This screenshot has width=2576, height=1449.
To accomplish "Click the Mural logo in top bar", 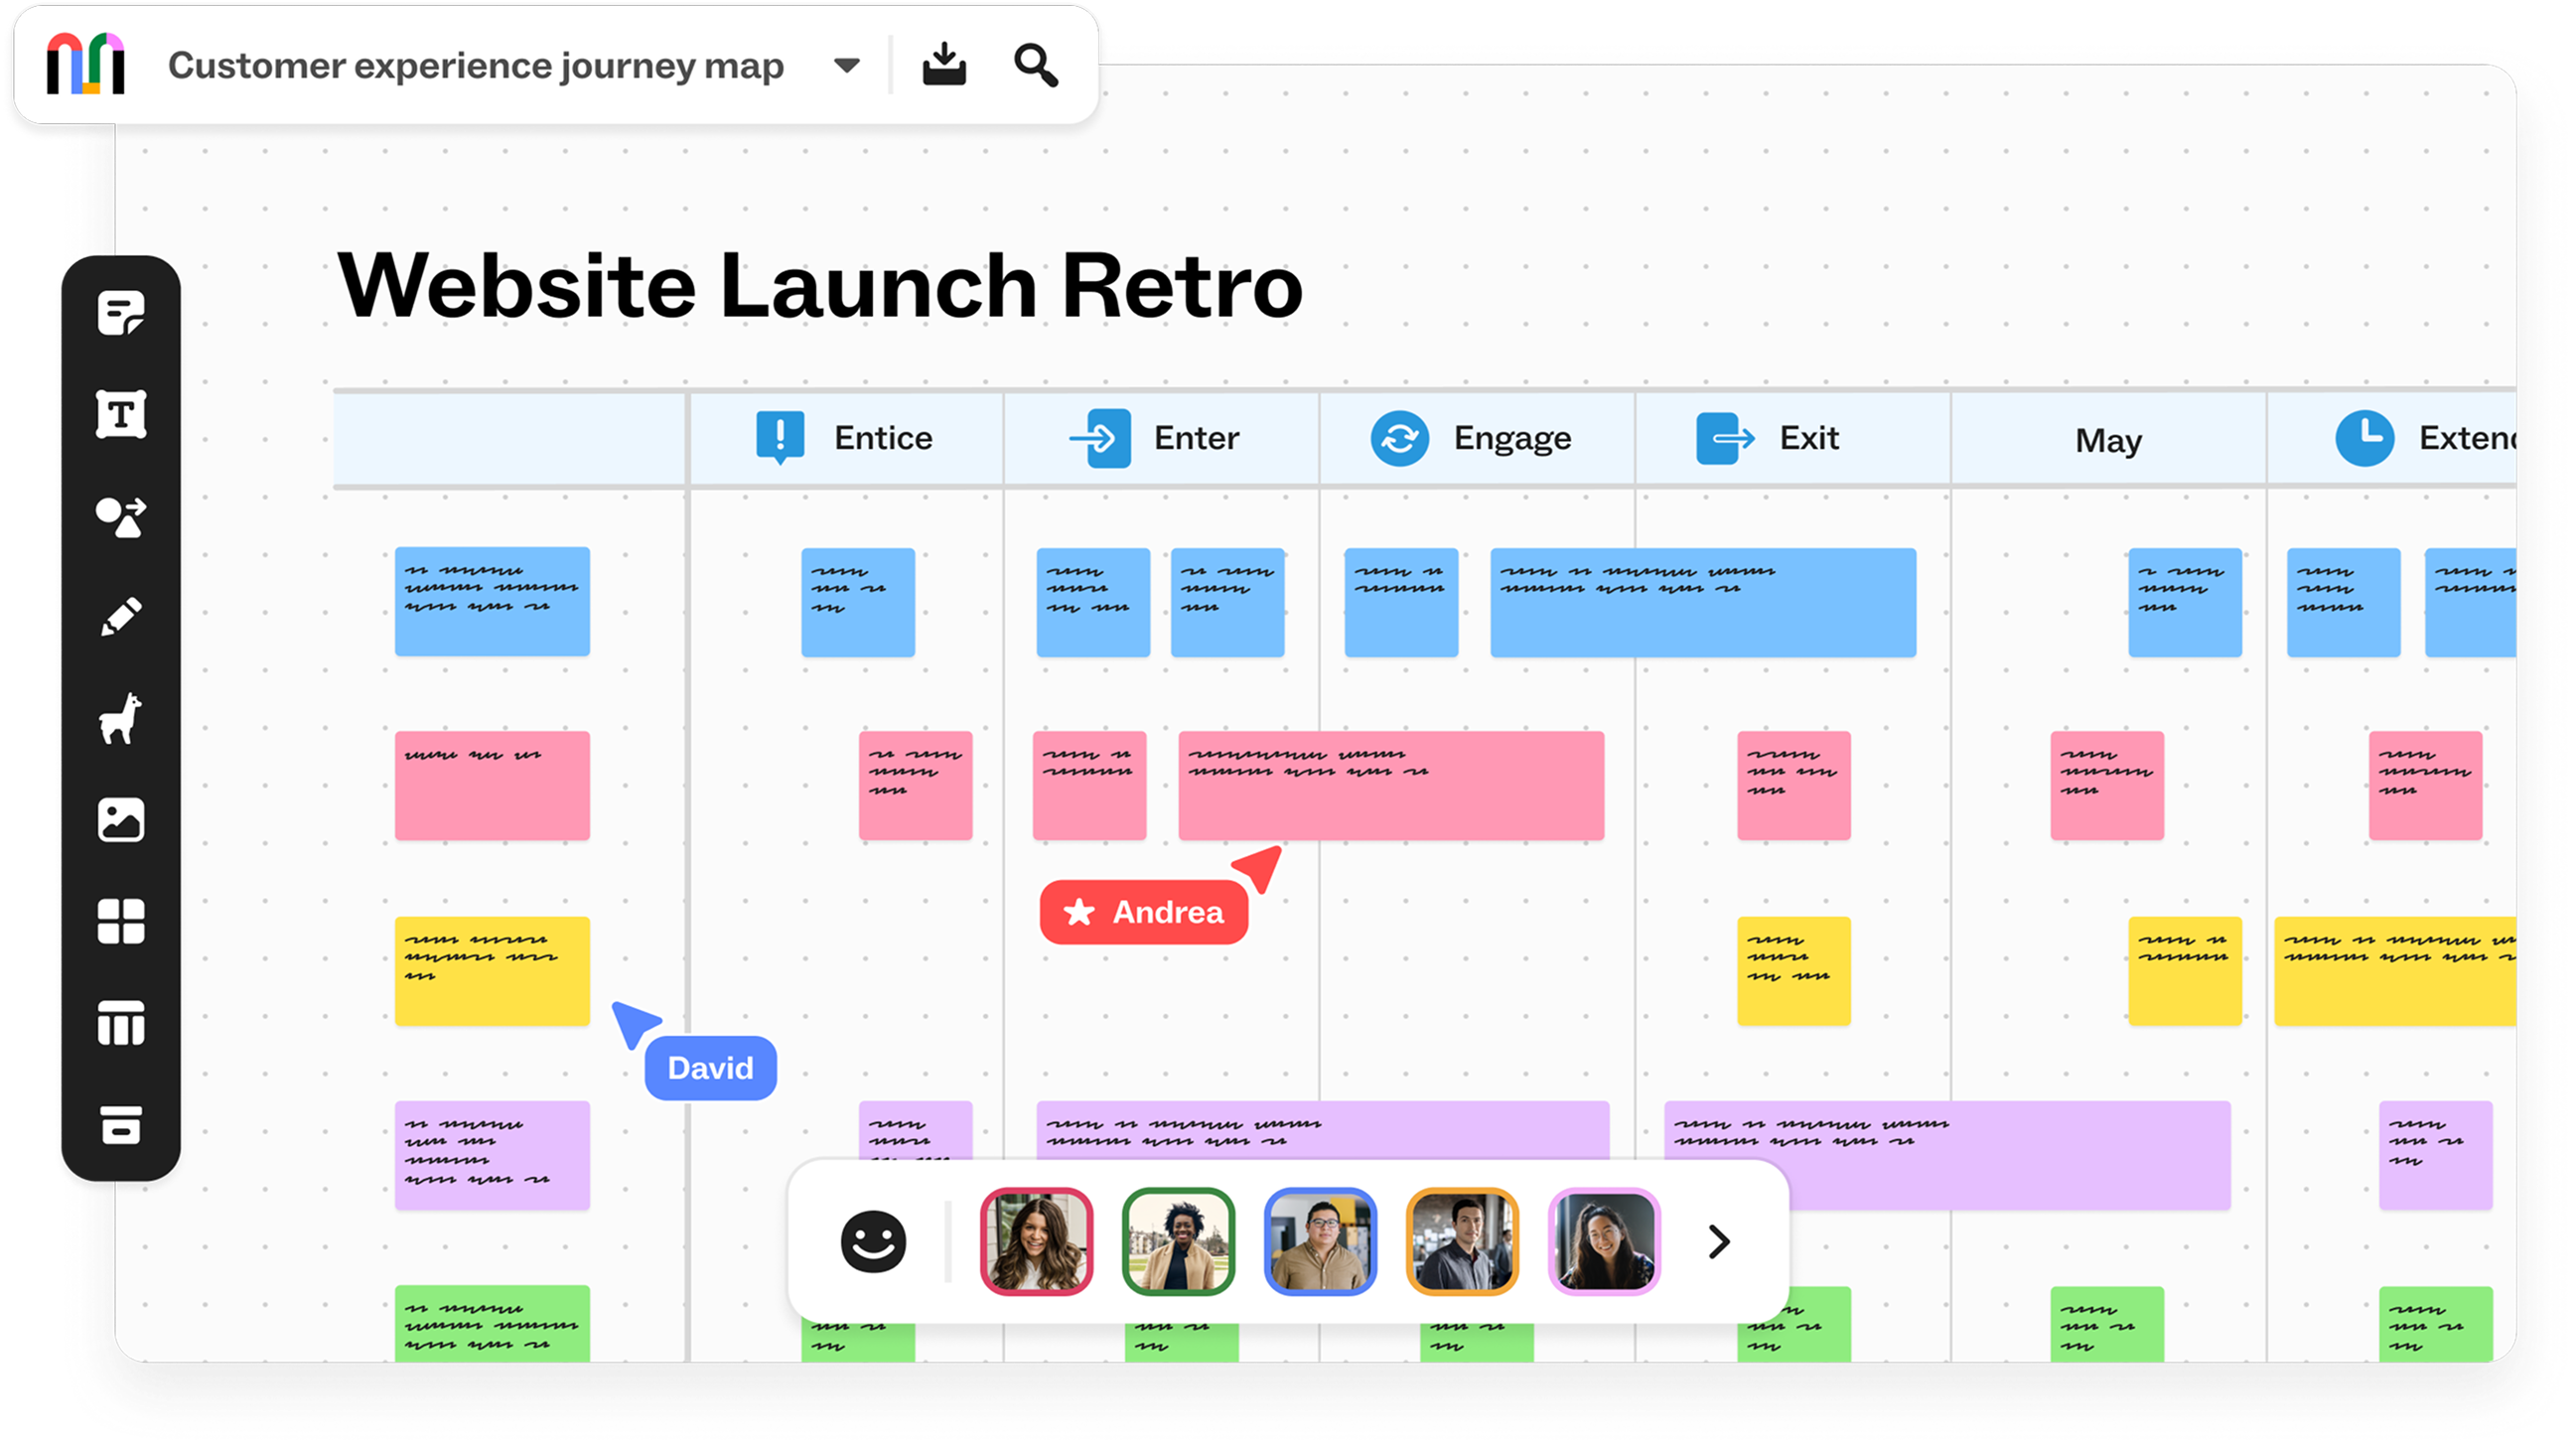I will pos(86,65).
